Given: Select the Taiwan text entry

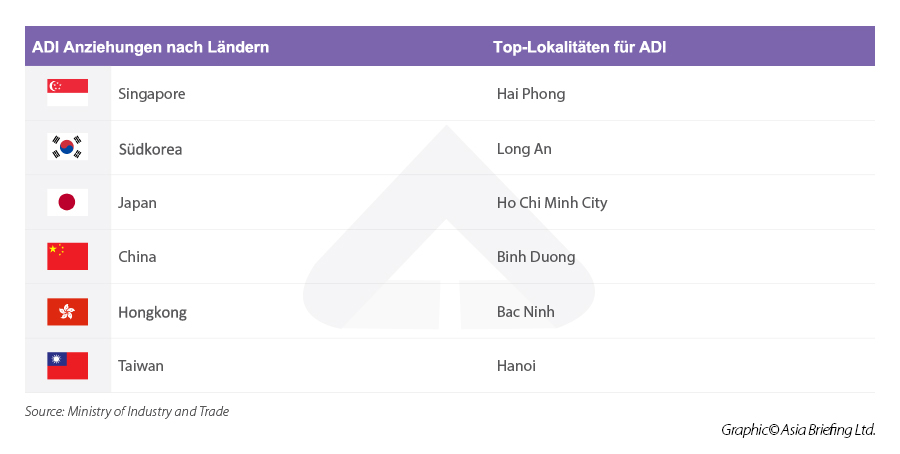Looking at the screenshot, I should tap(140, 366).
